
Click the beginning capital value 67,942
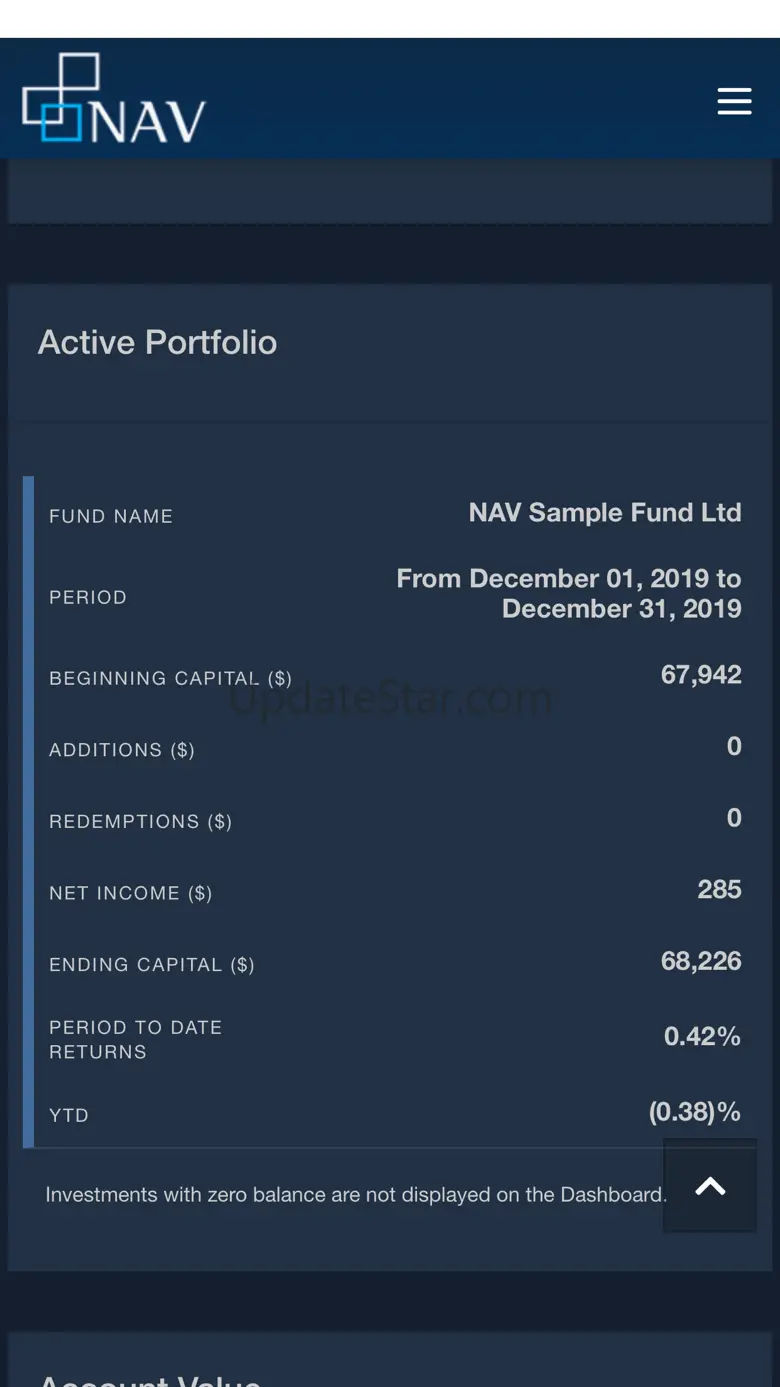[x=700, y=675]
